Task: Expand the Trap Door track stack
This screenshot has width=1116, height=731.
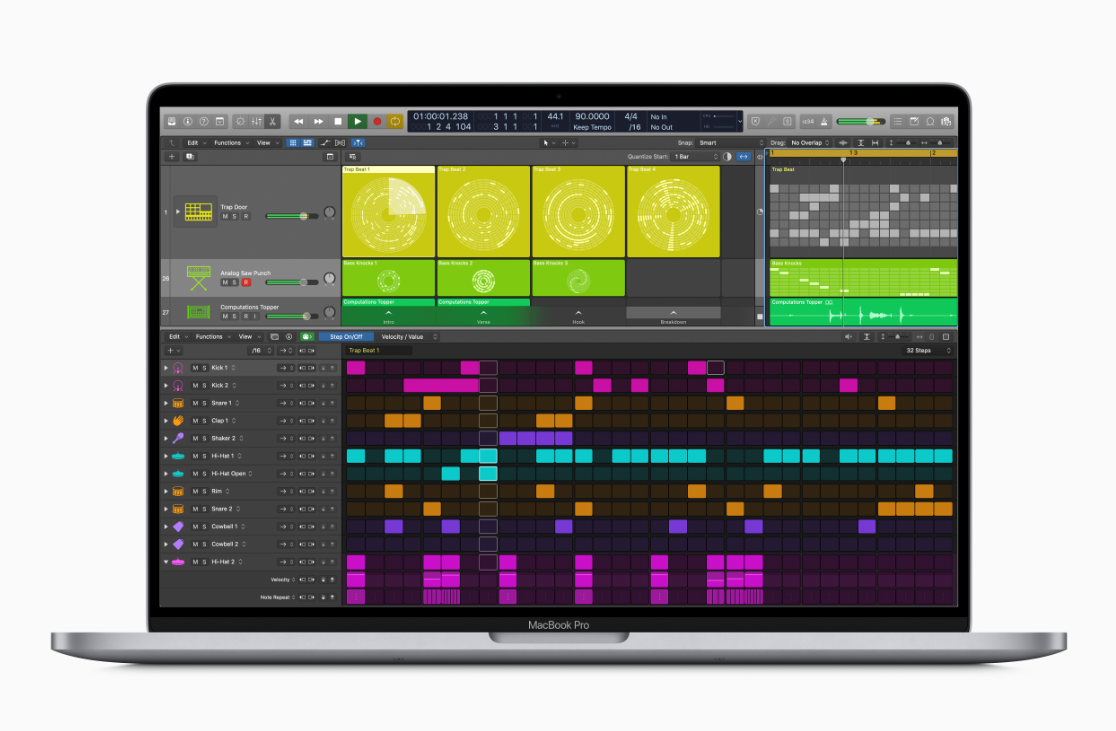Action: (178, 211)
